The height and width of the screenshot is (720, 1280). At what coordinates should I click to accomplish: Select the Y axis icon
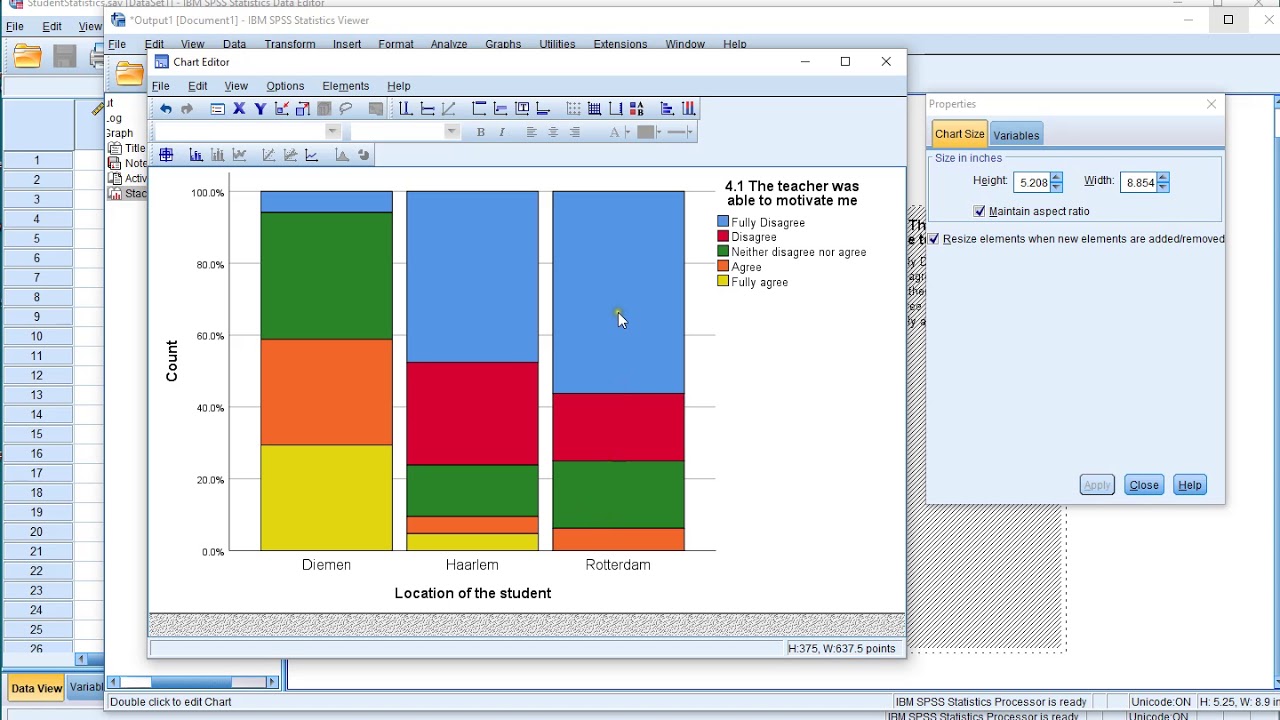260,109
